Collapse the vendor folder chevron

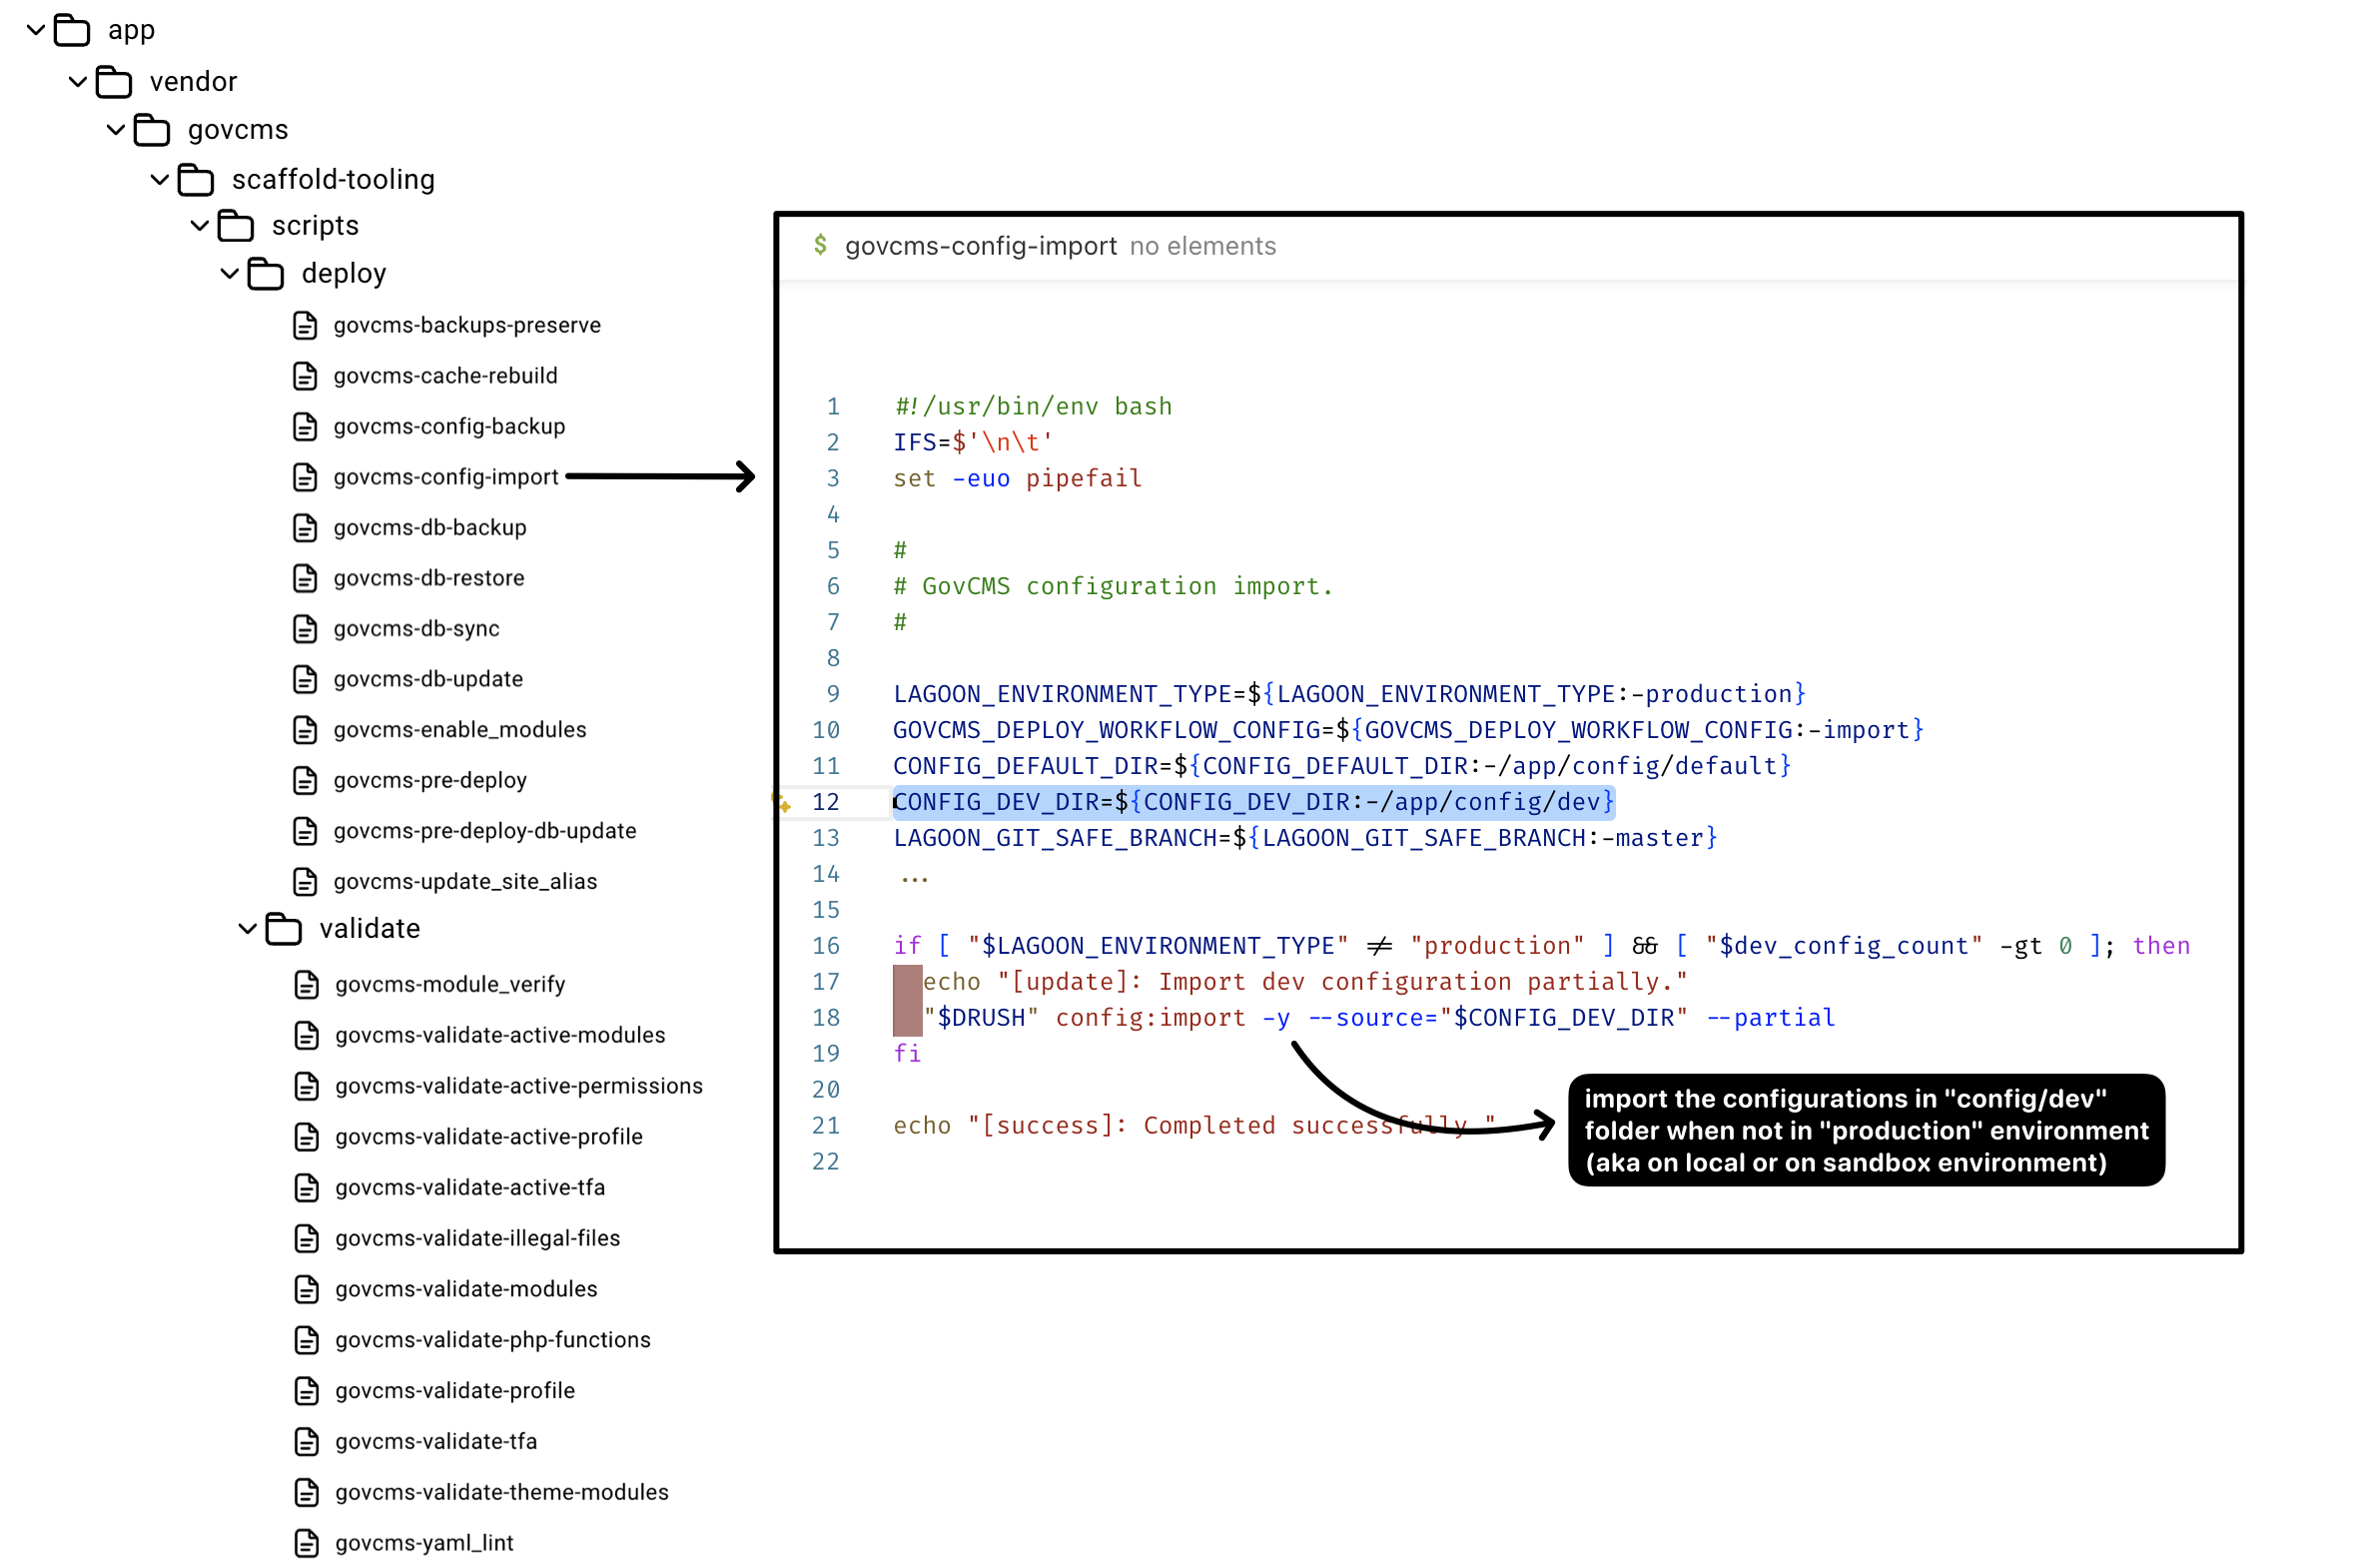click(78, 81)
